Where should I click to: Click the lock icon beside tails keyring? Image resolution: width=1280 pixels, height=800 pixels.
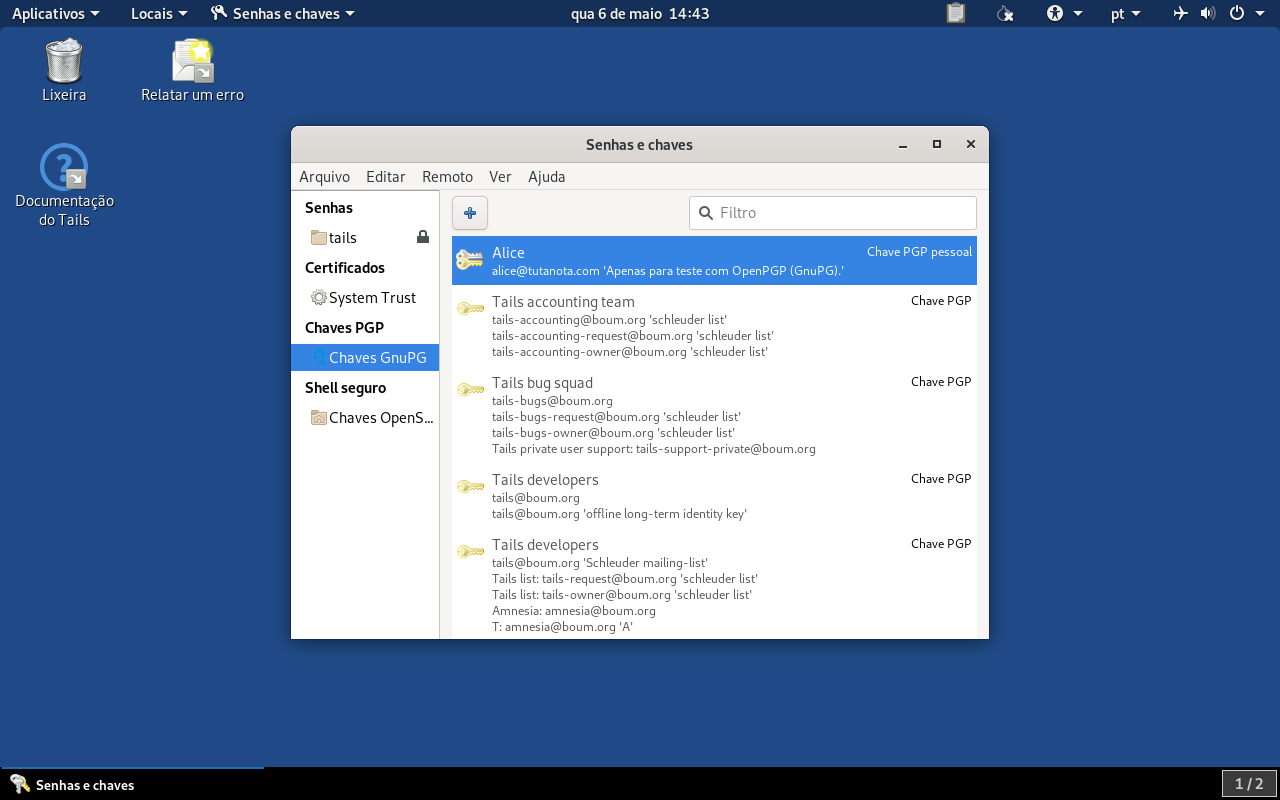click(423, 237)
